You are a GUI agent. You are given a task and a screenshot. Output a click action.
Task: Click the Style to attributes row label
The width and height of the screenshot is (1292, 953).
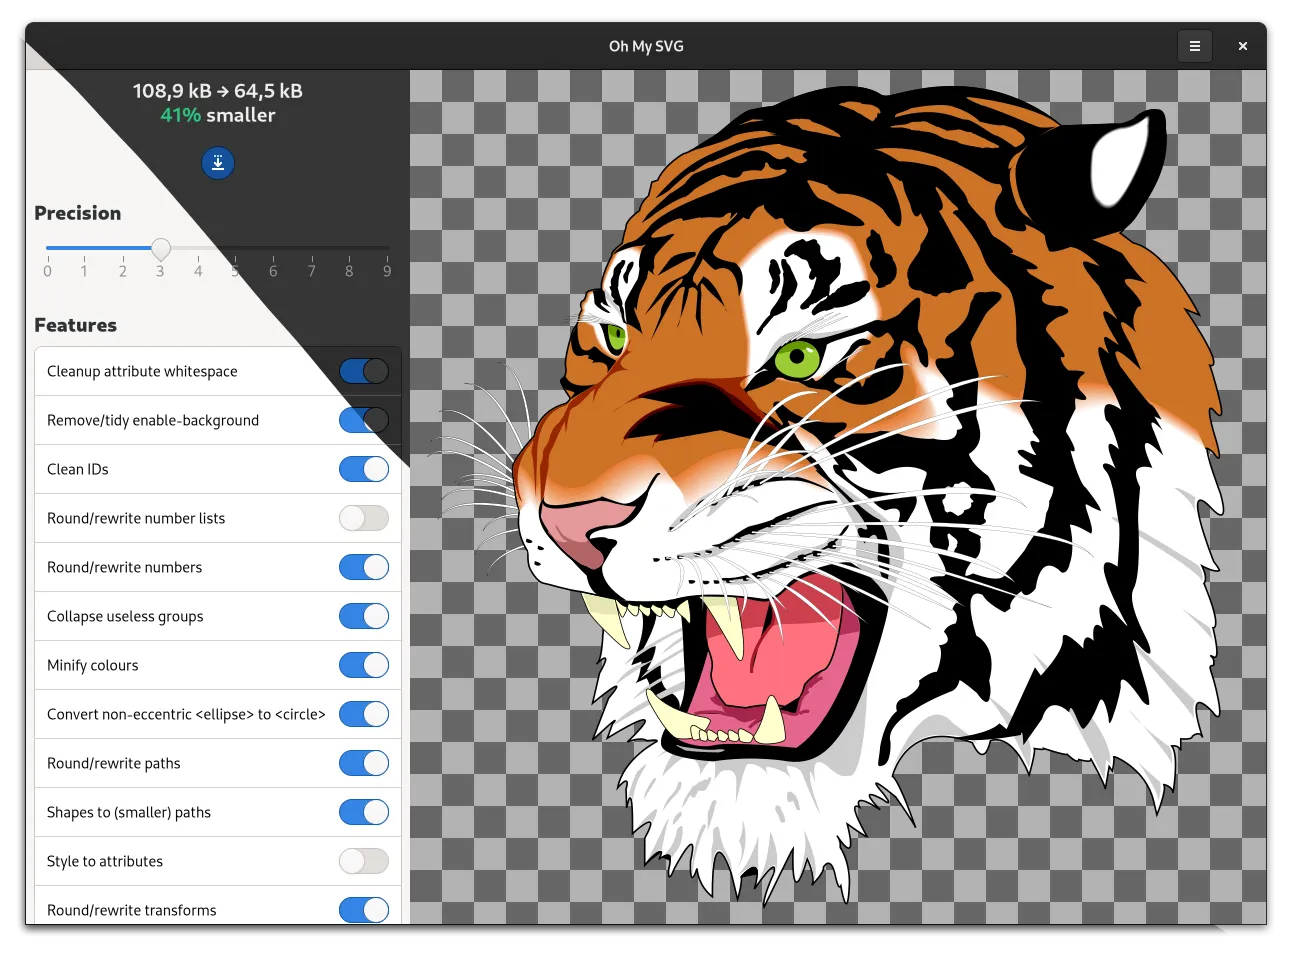click(x=105, y=861)
